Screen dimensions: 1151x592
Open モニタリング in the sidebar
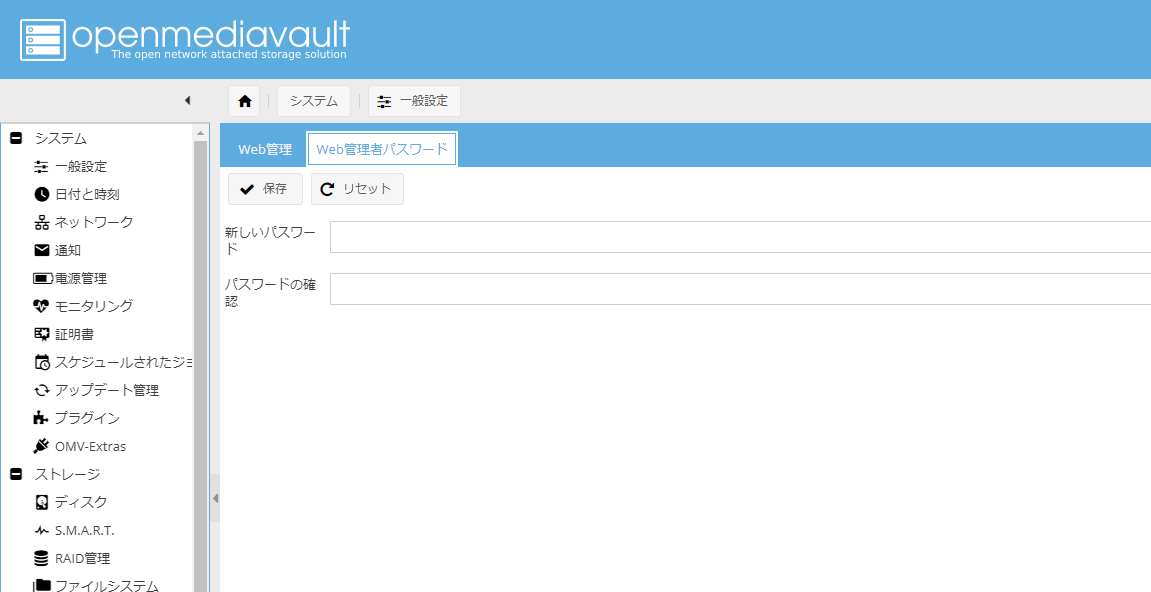pos(84,306)
